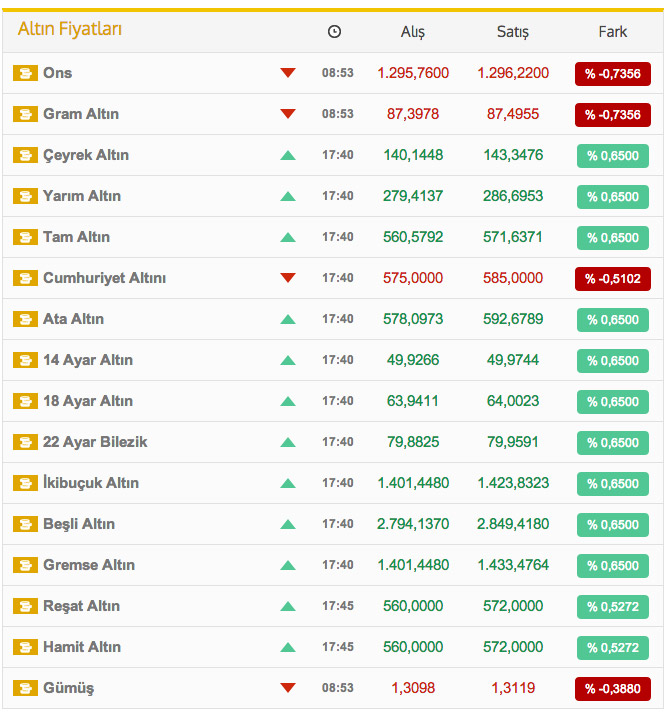Open the Çeyrek Altın link

[86, 155]
